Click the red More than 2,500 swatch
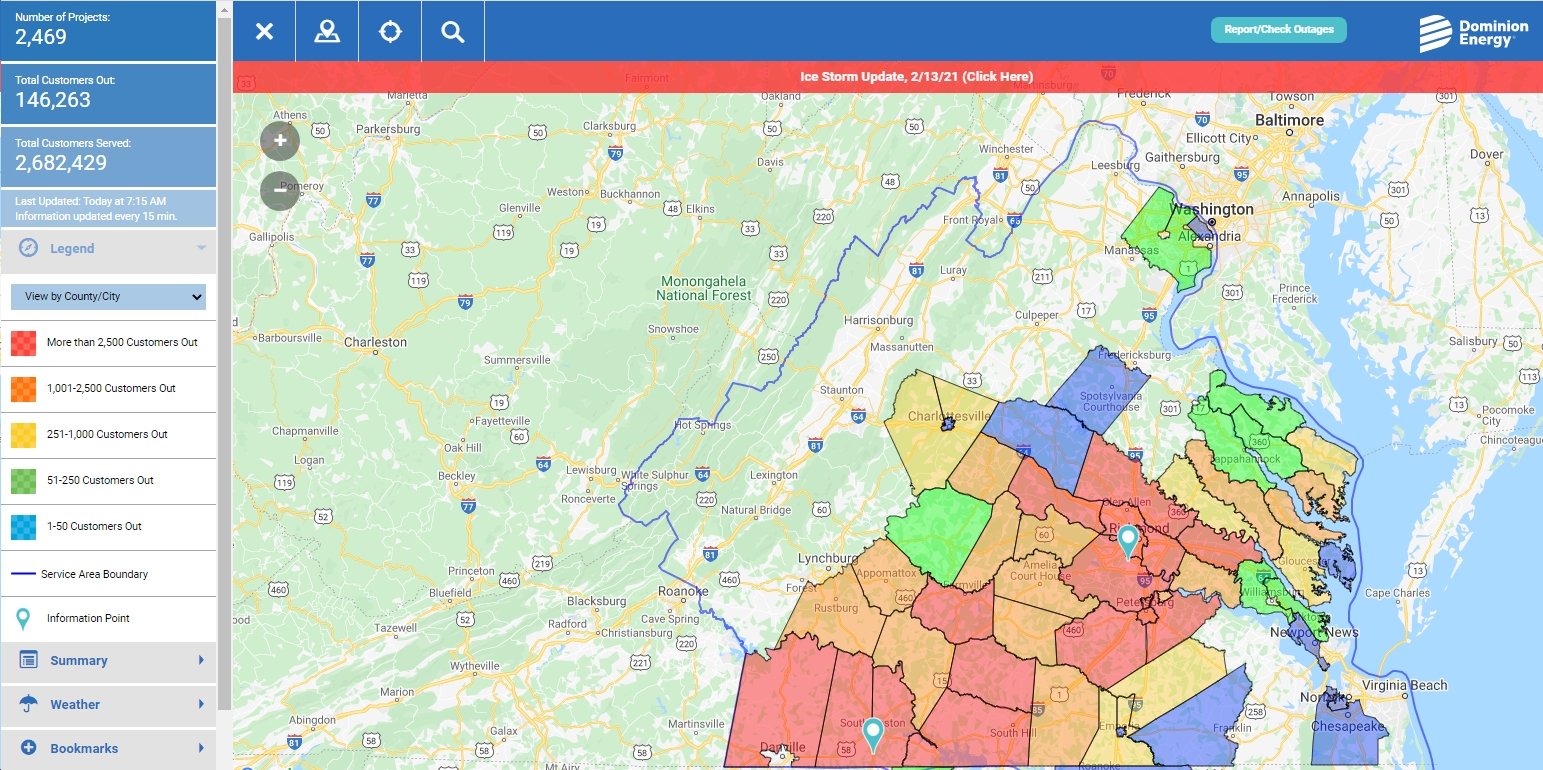 (23, 343)
